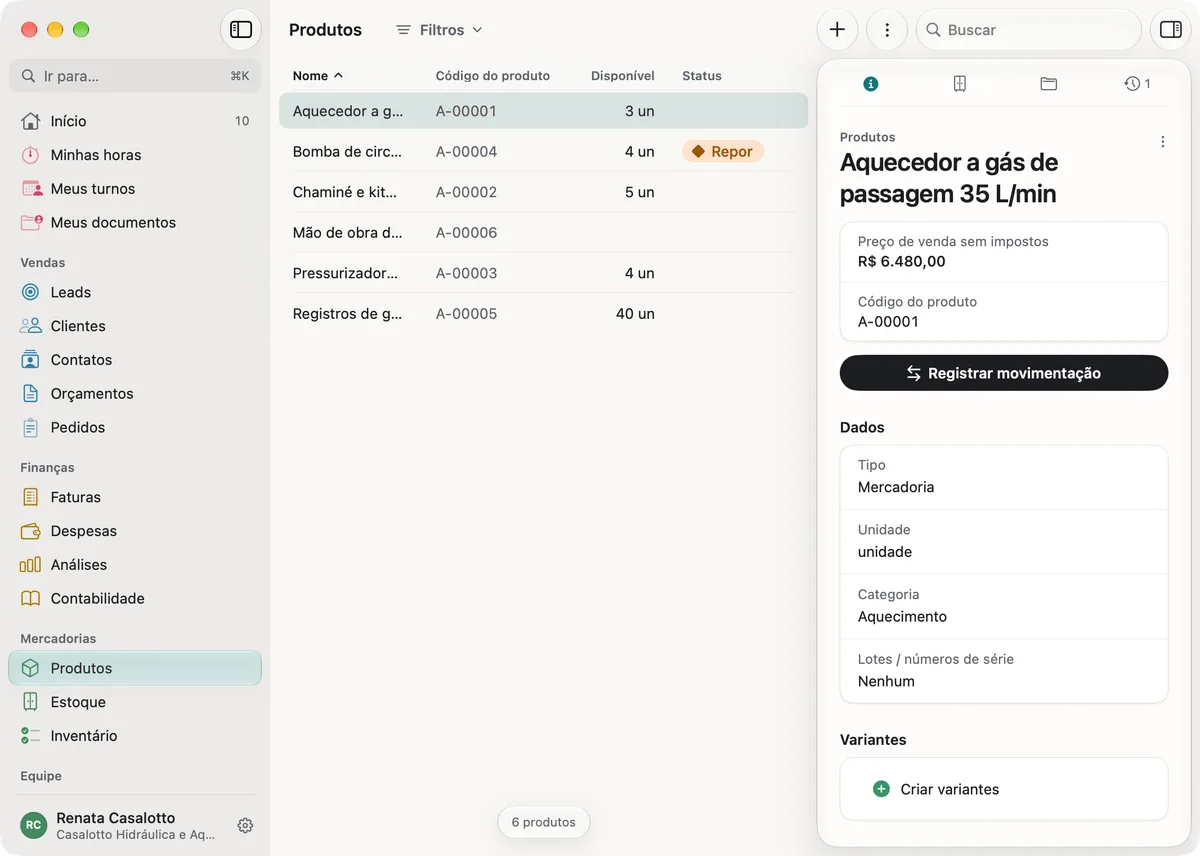This screenshot has height=856, width=1200.
Task: Click product code A-00005 cell
Action: (x=467, y=314)
